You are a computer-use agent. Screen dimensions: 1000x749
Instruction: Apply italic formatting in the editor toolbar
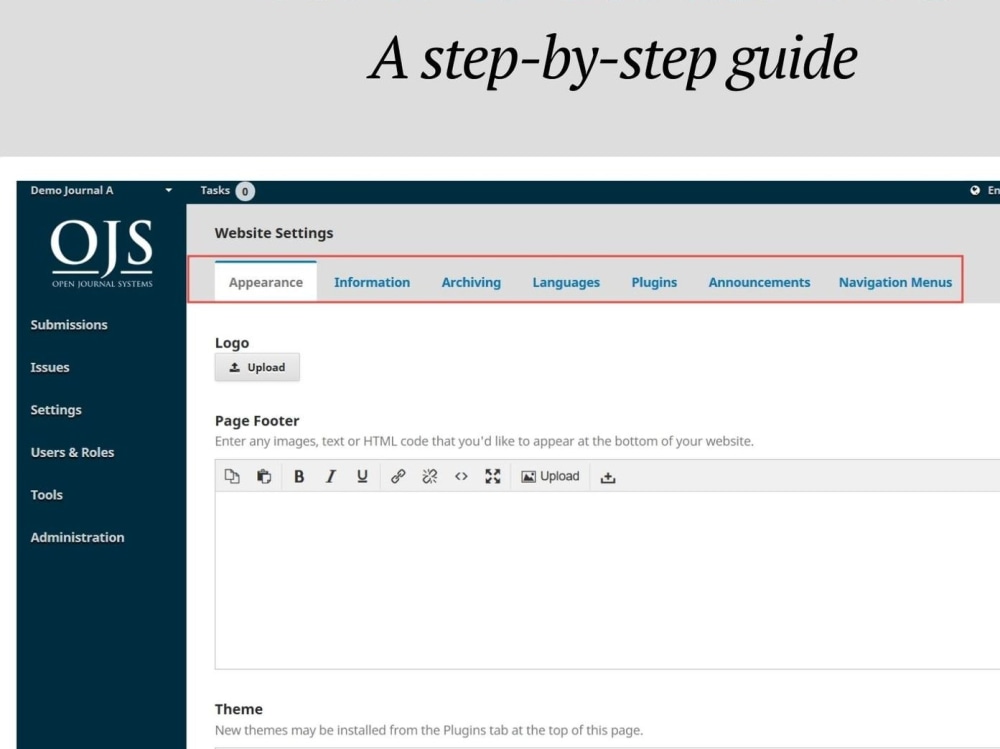pos(331,476)
